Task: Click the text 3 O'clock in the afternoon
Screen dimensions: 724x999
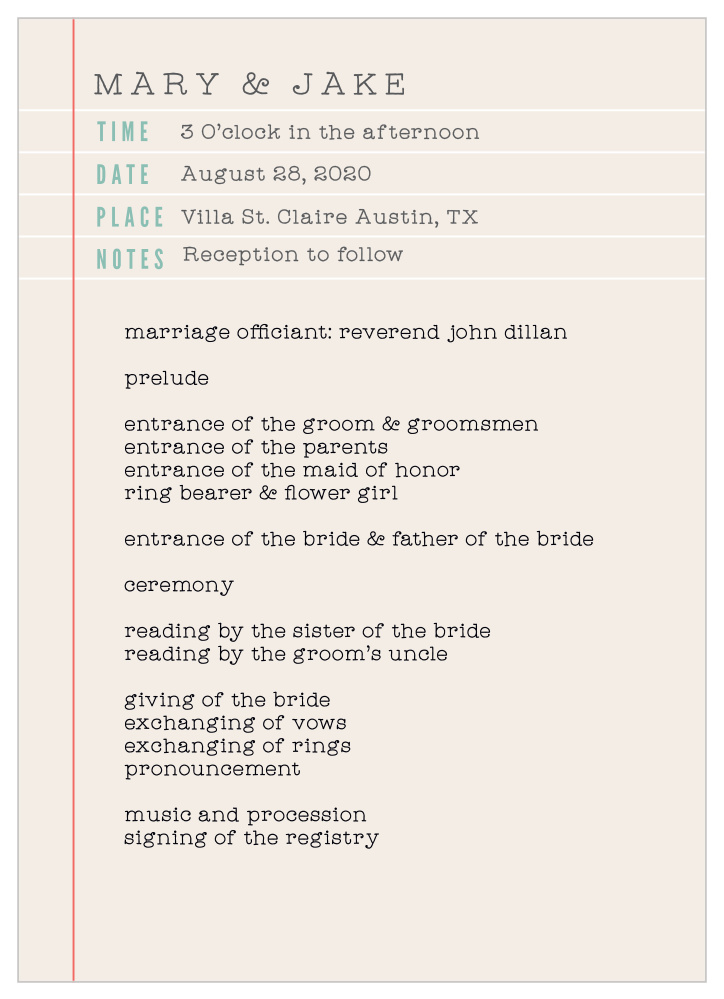Action: [329, 132]
